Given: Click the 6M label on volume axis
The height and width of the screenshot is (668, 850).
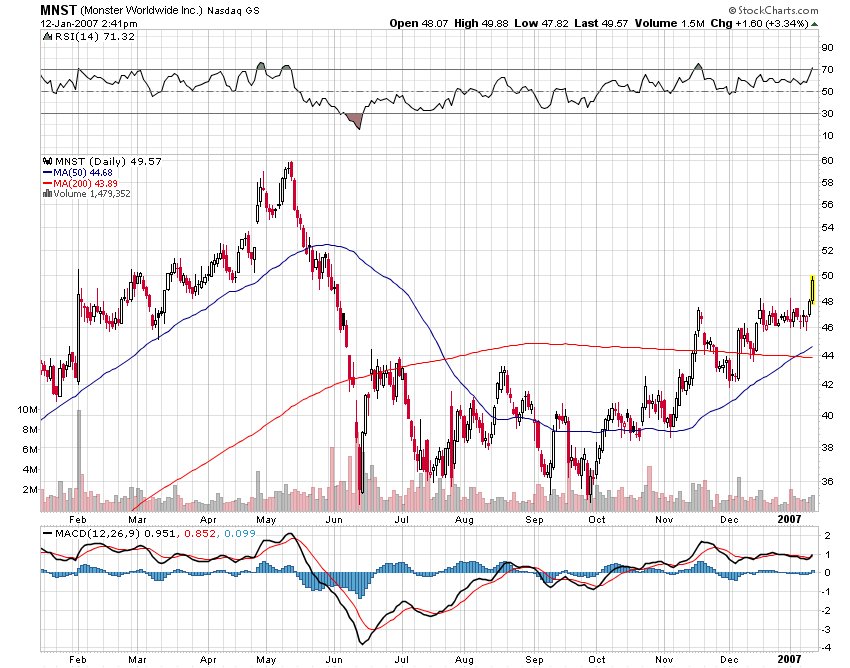Looking at the screenshot, I should [x=30, y=449].
